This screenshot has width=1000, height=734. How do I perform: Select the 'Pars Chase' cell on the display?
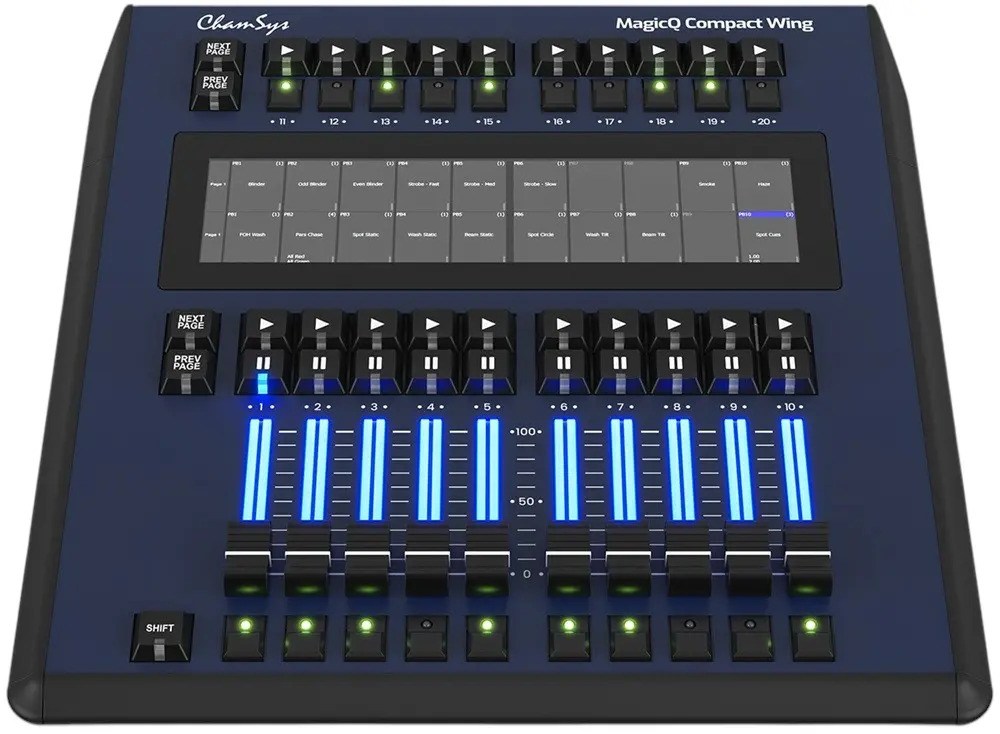tap(309, 236)
